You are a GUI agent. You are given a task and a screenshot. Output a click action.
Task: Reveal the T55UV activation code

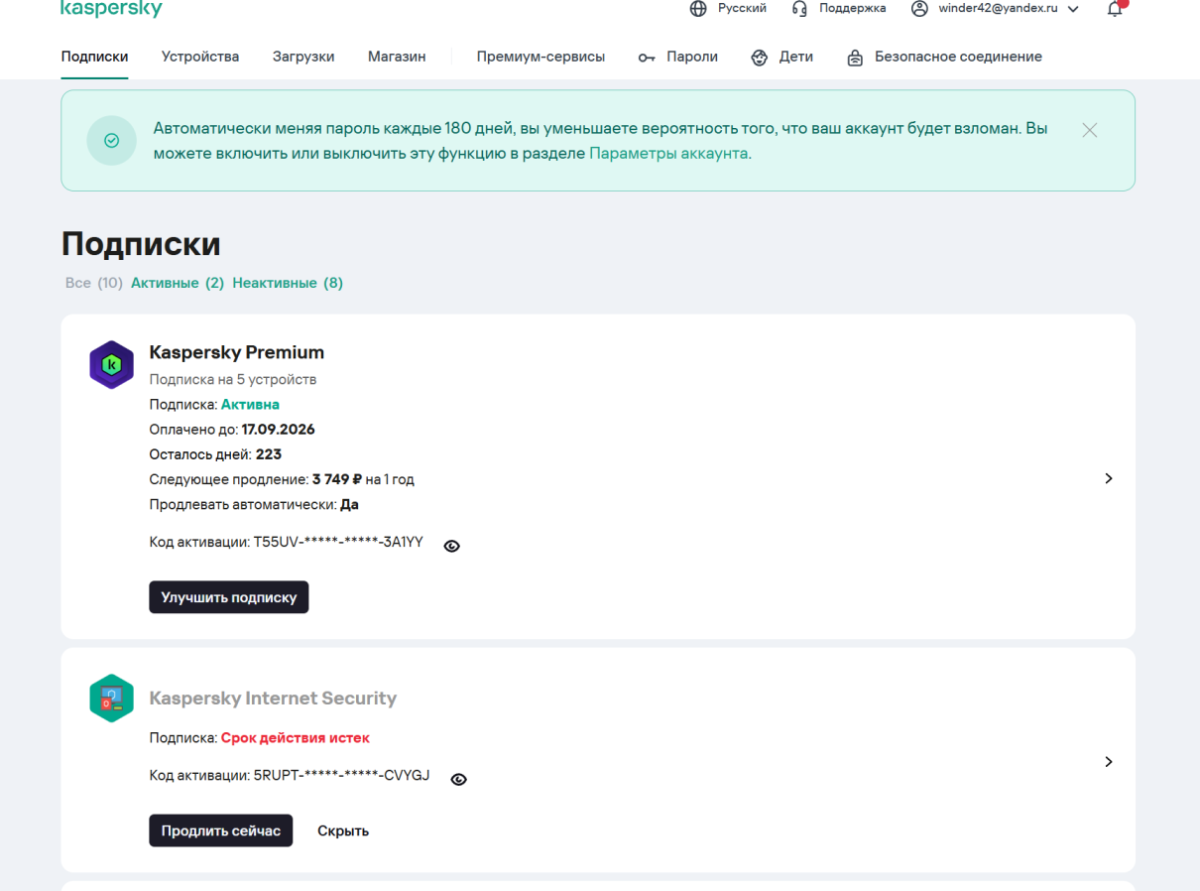point(452,546)
